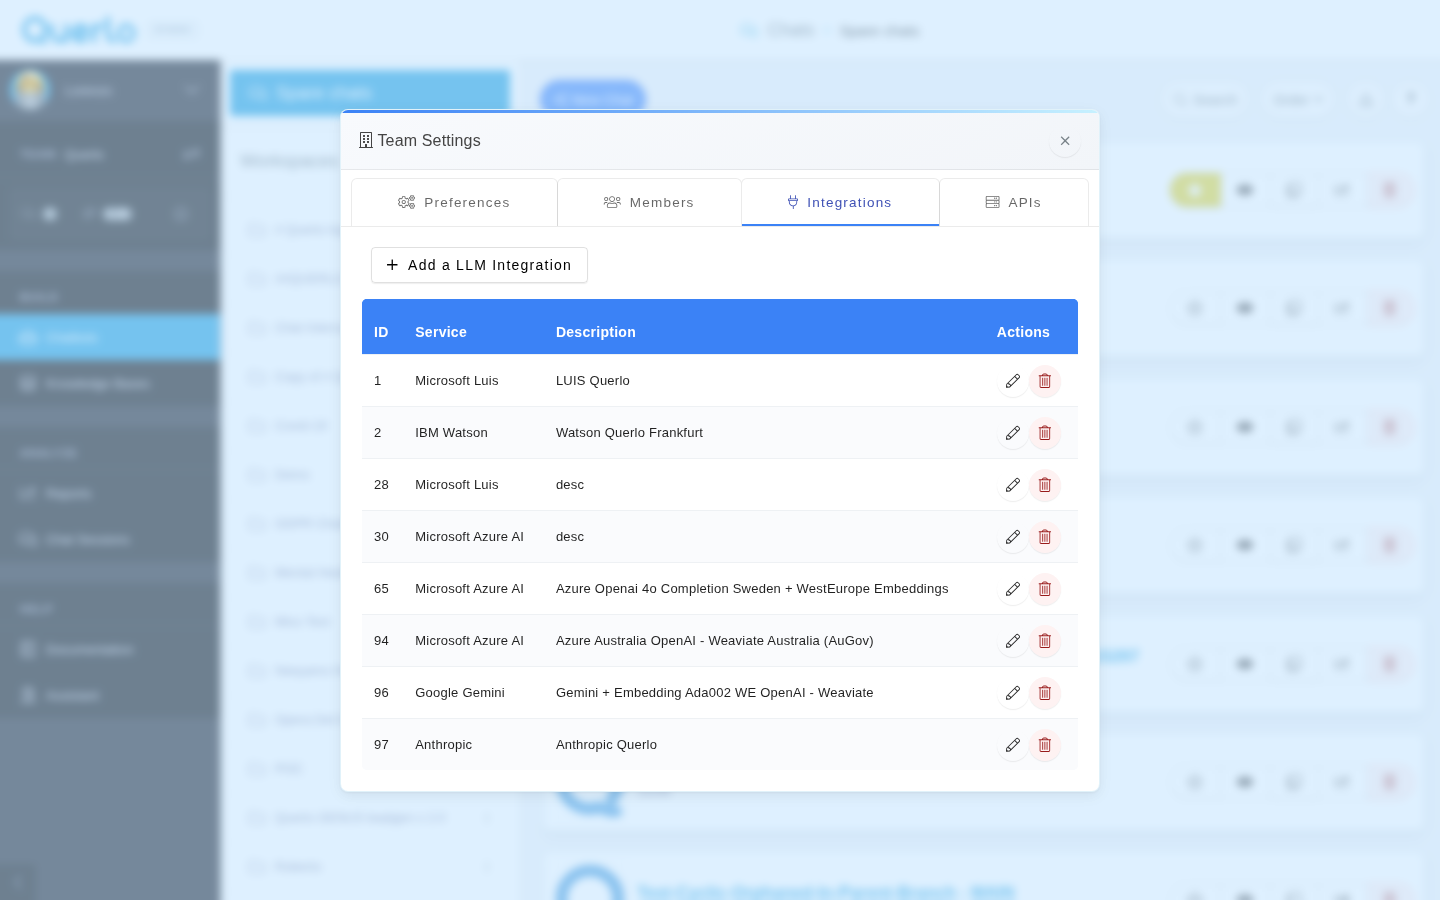Click the Team Settings building icon
1440x900 pixels.
366,141
